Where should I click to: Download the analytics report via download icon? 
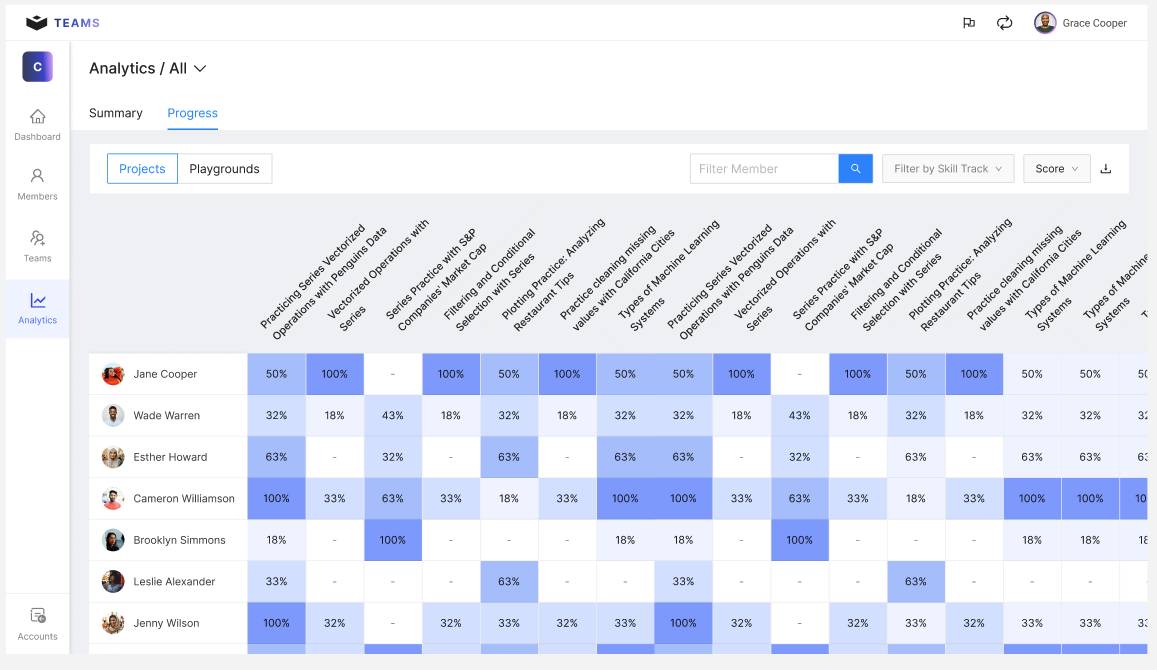1106,168
